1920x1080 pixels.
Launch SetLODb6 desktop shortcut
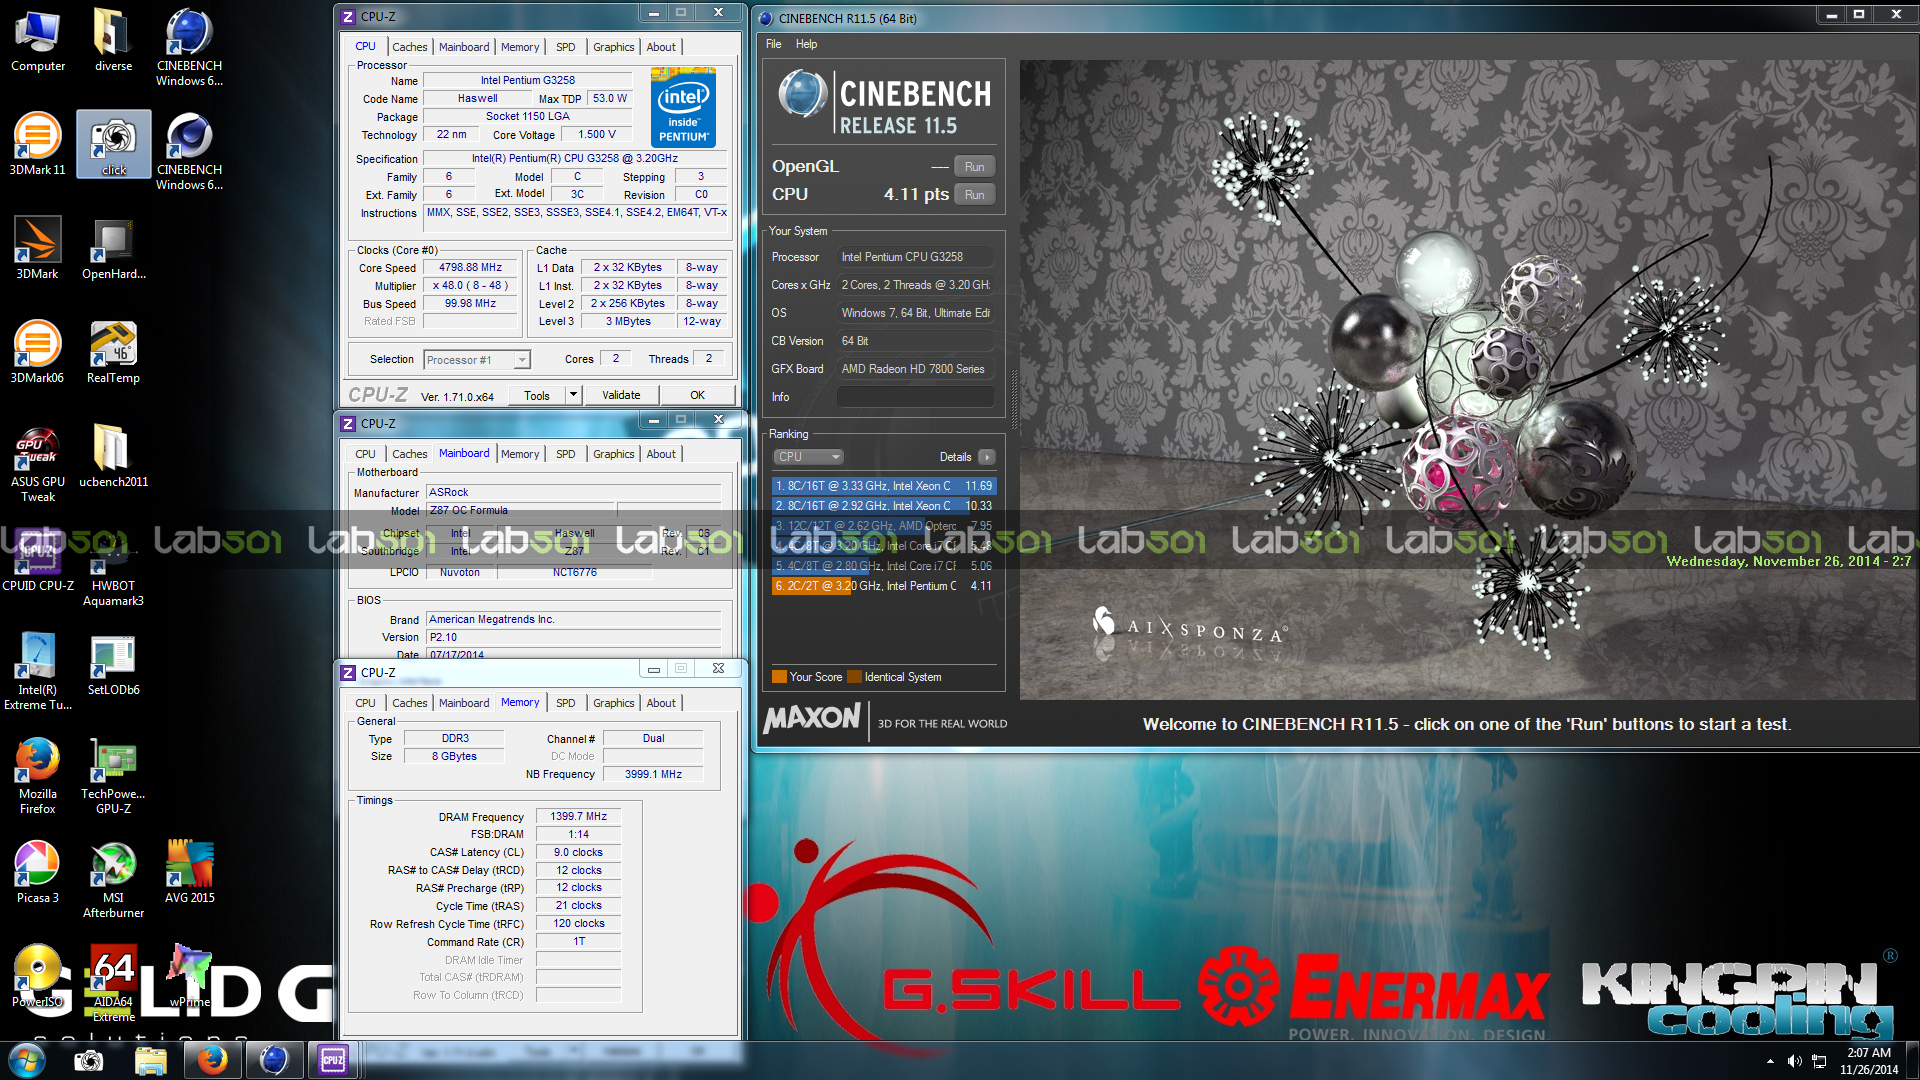[x=113, y=664]
